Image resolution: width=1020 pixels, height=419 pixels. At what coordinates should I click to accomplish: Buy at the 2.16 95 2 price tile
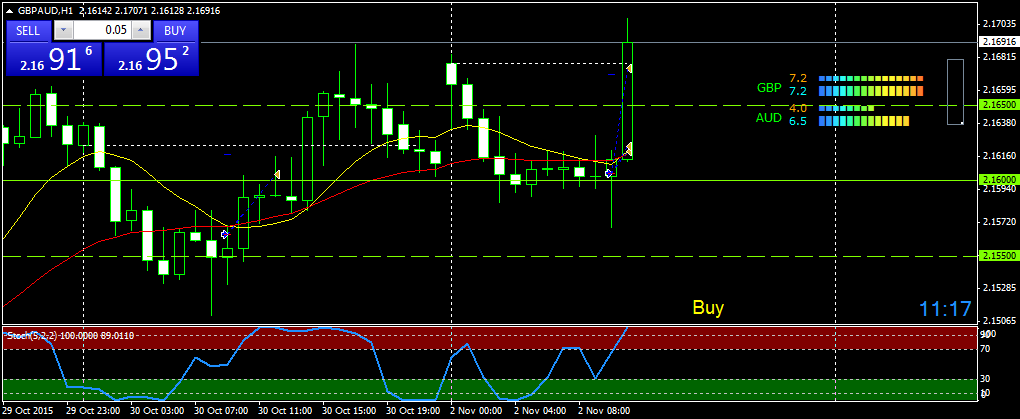[x=151, y=59]
